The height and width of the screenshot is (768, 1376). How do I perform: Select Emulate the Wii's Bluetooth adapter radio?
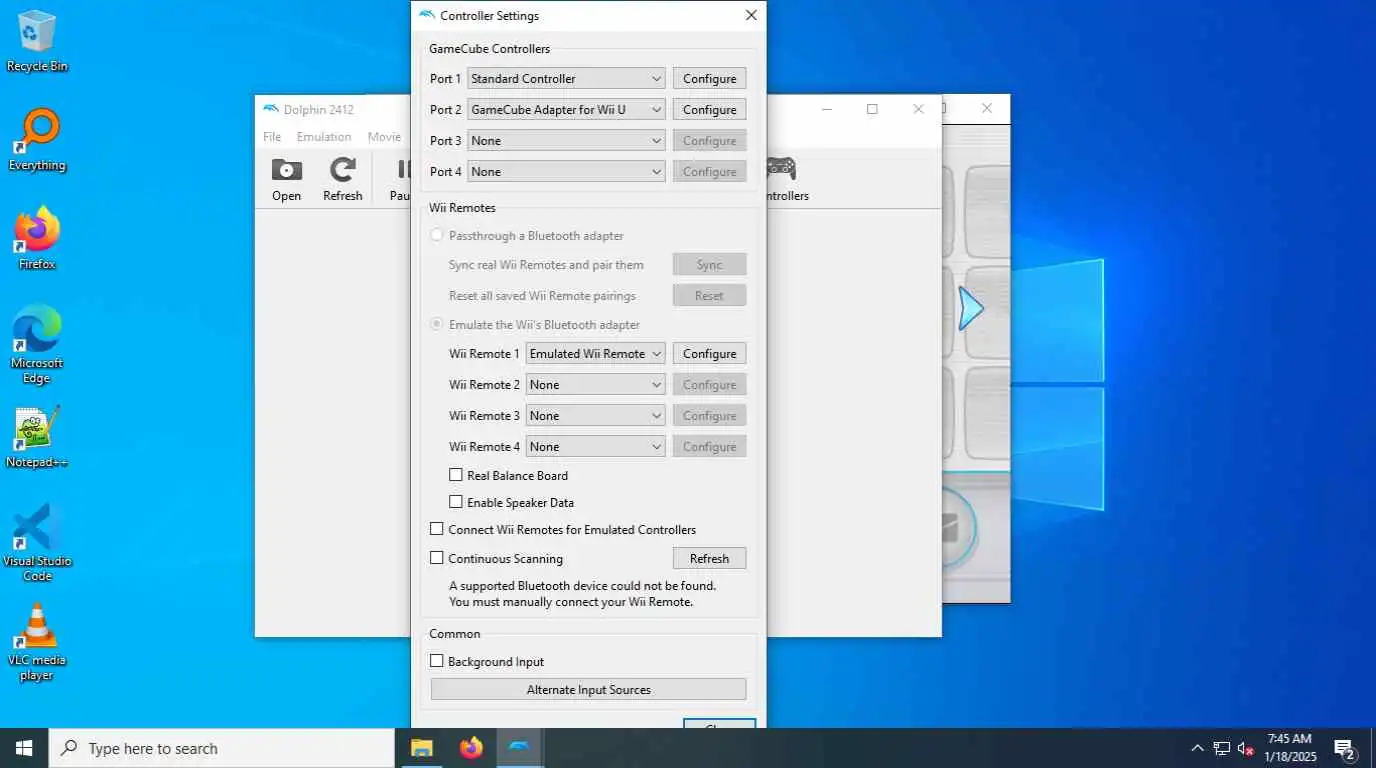(436, 325)
